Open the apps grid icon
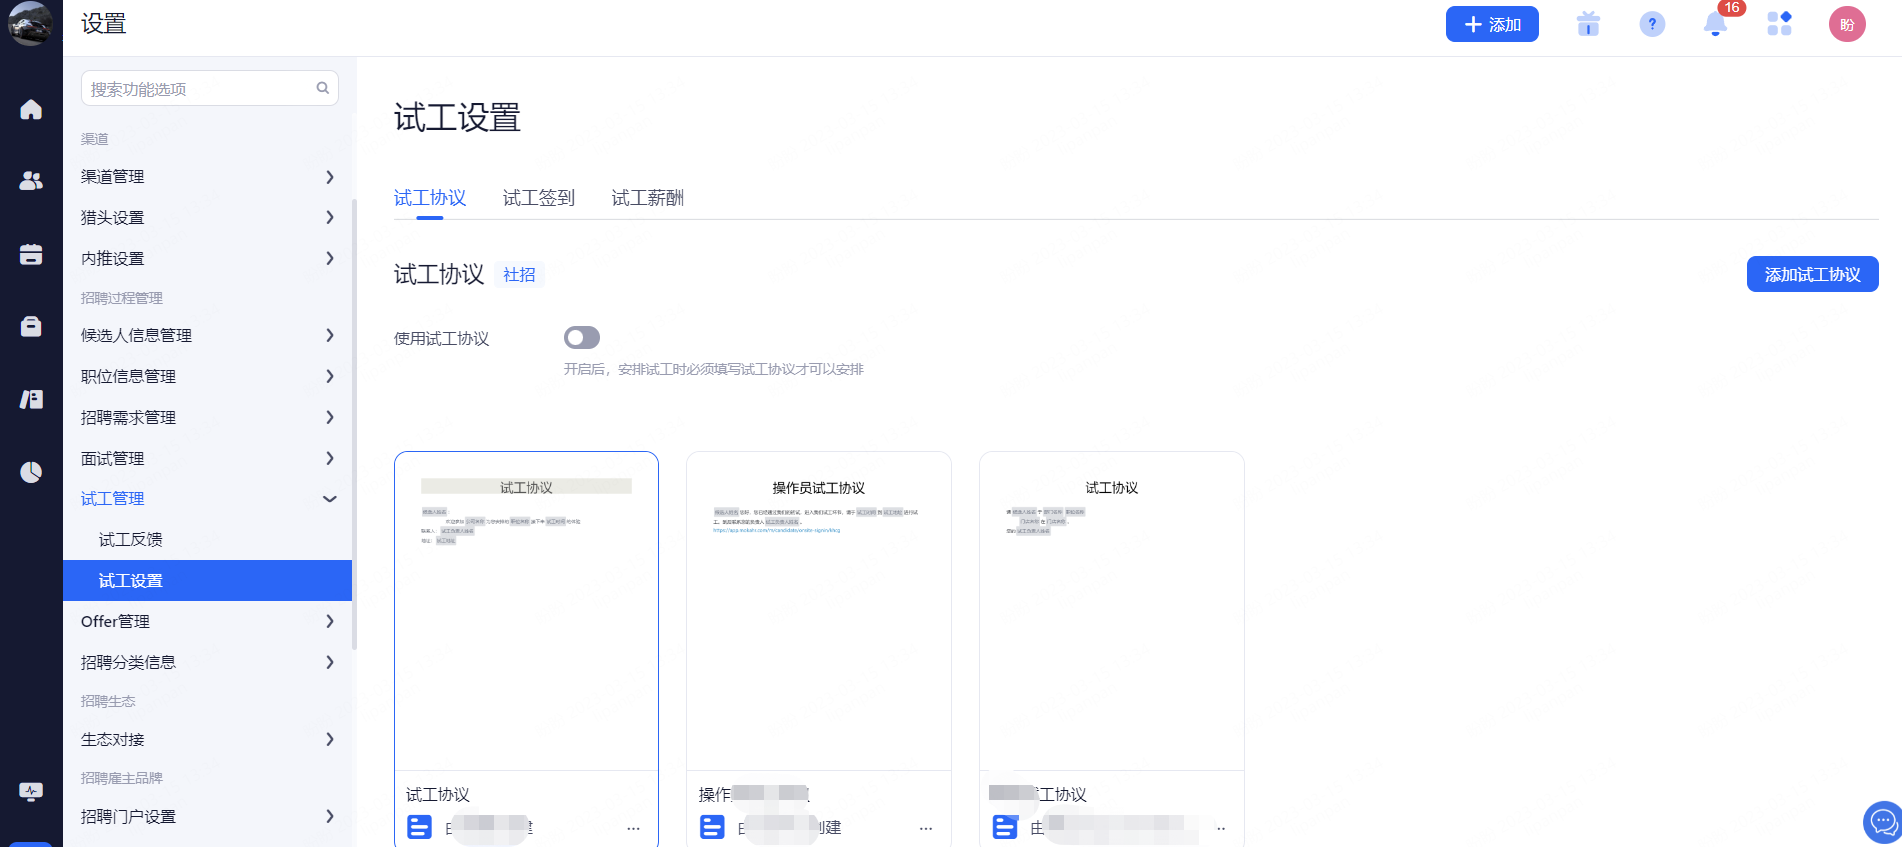The height and width of the screenshot is (847, 1902). click(x=1779, y=24)
